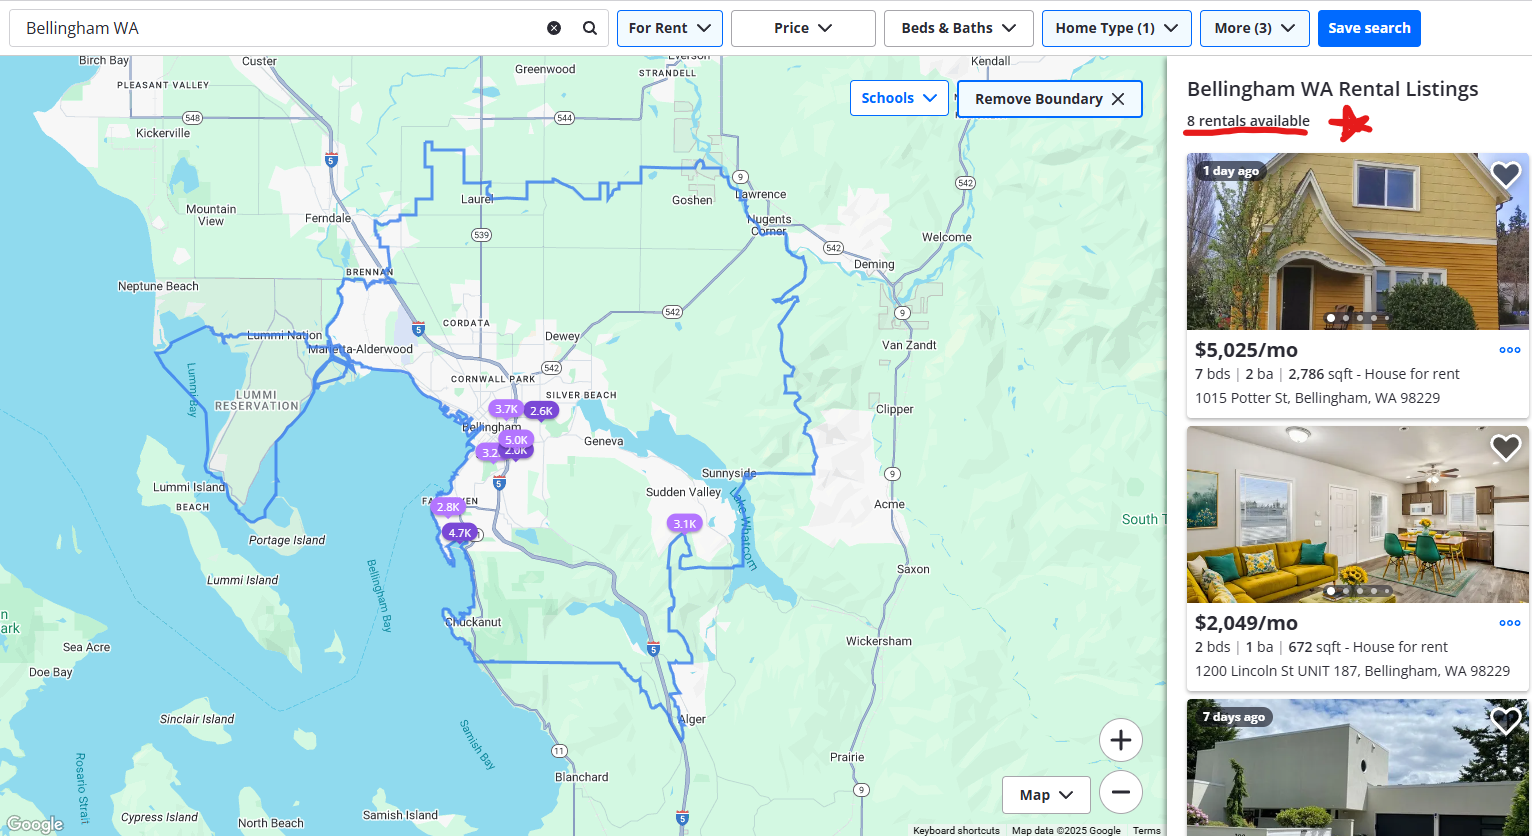Remove the map boundary

[x=1049, y=99]
